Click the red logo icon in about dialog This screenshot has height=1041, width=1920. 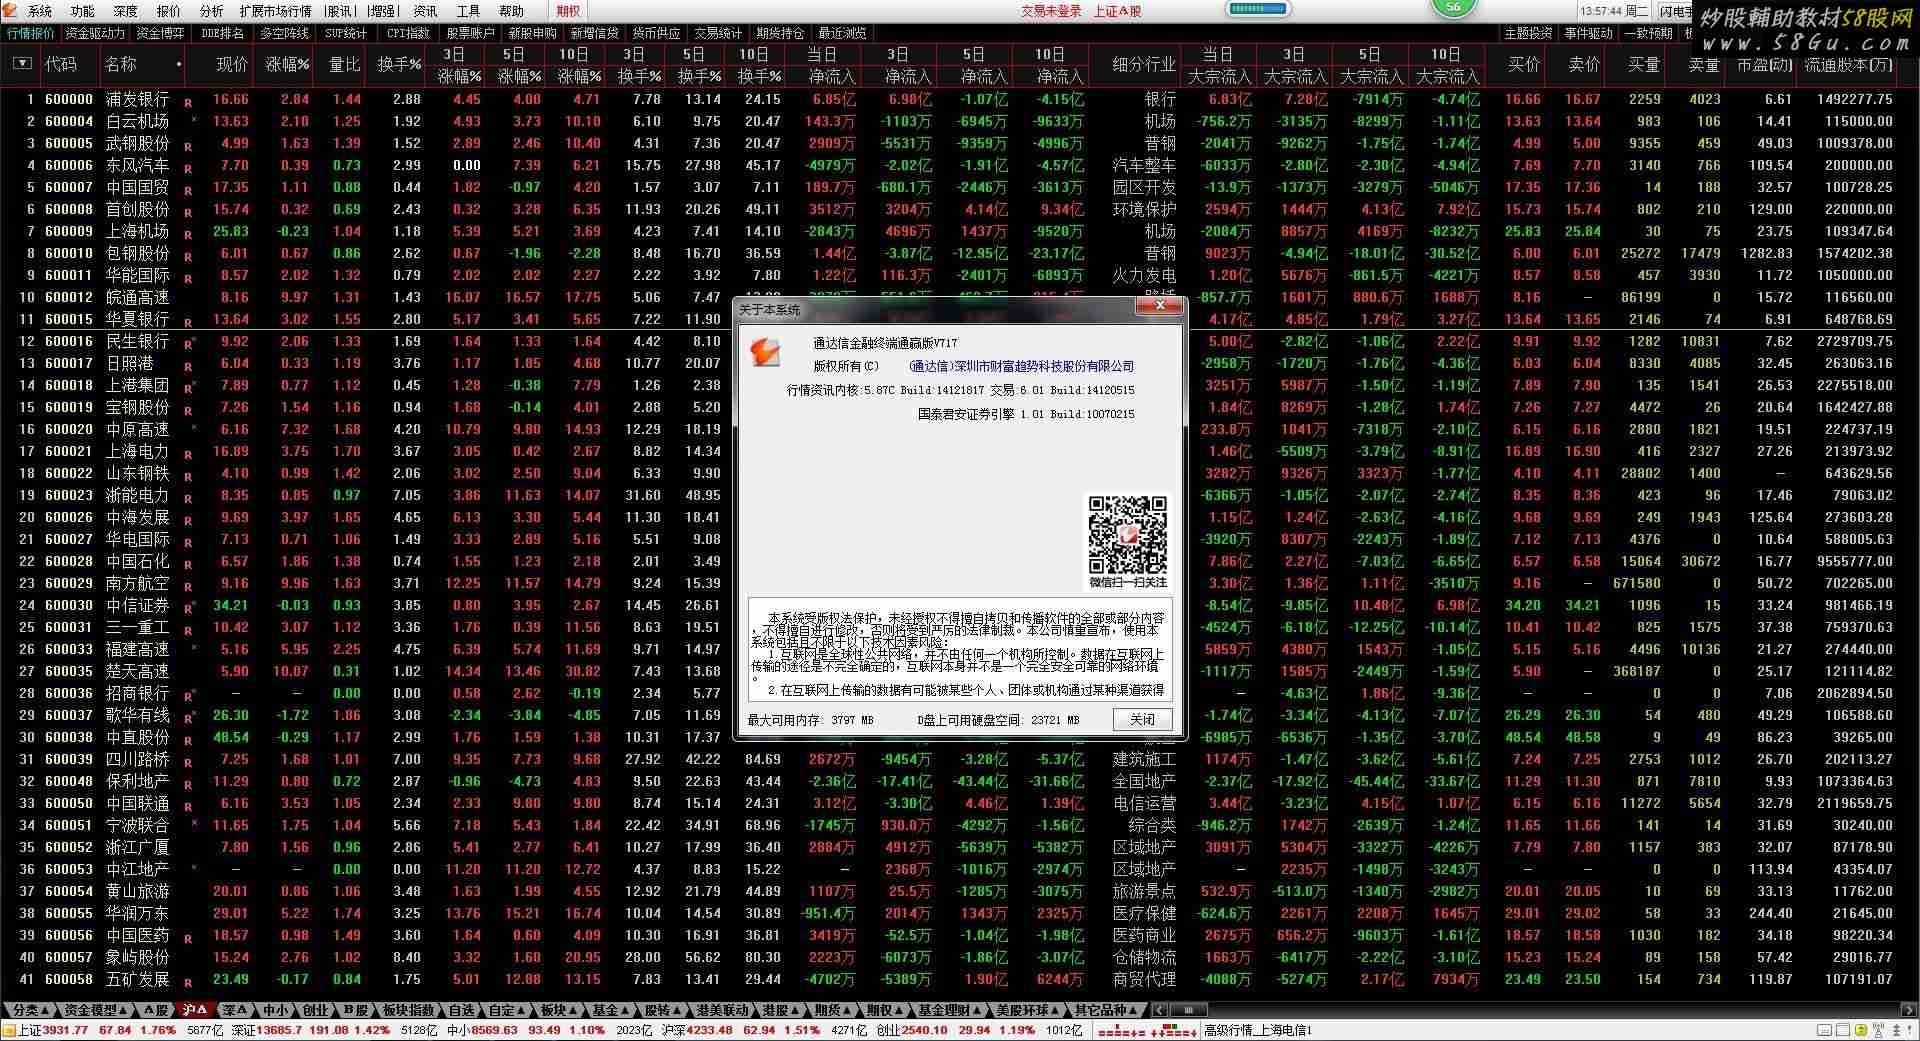tap(766, 352)
